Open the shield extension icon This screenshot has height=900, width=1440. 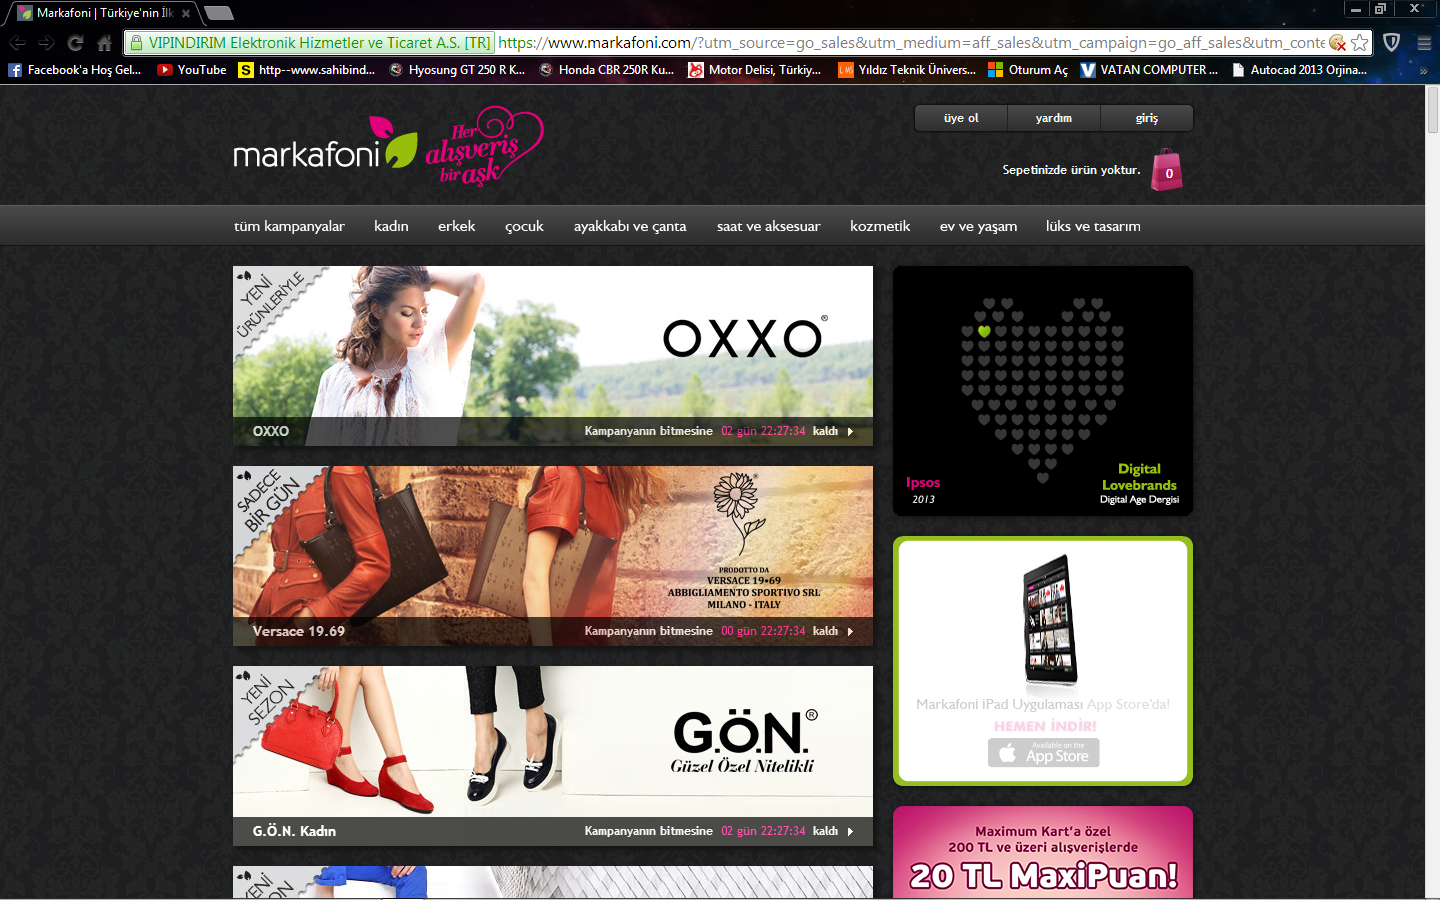(x=1391, y=43)
